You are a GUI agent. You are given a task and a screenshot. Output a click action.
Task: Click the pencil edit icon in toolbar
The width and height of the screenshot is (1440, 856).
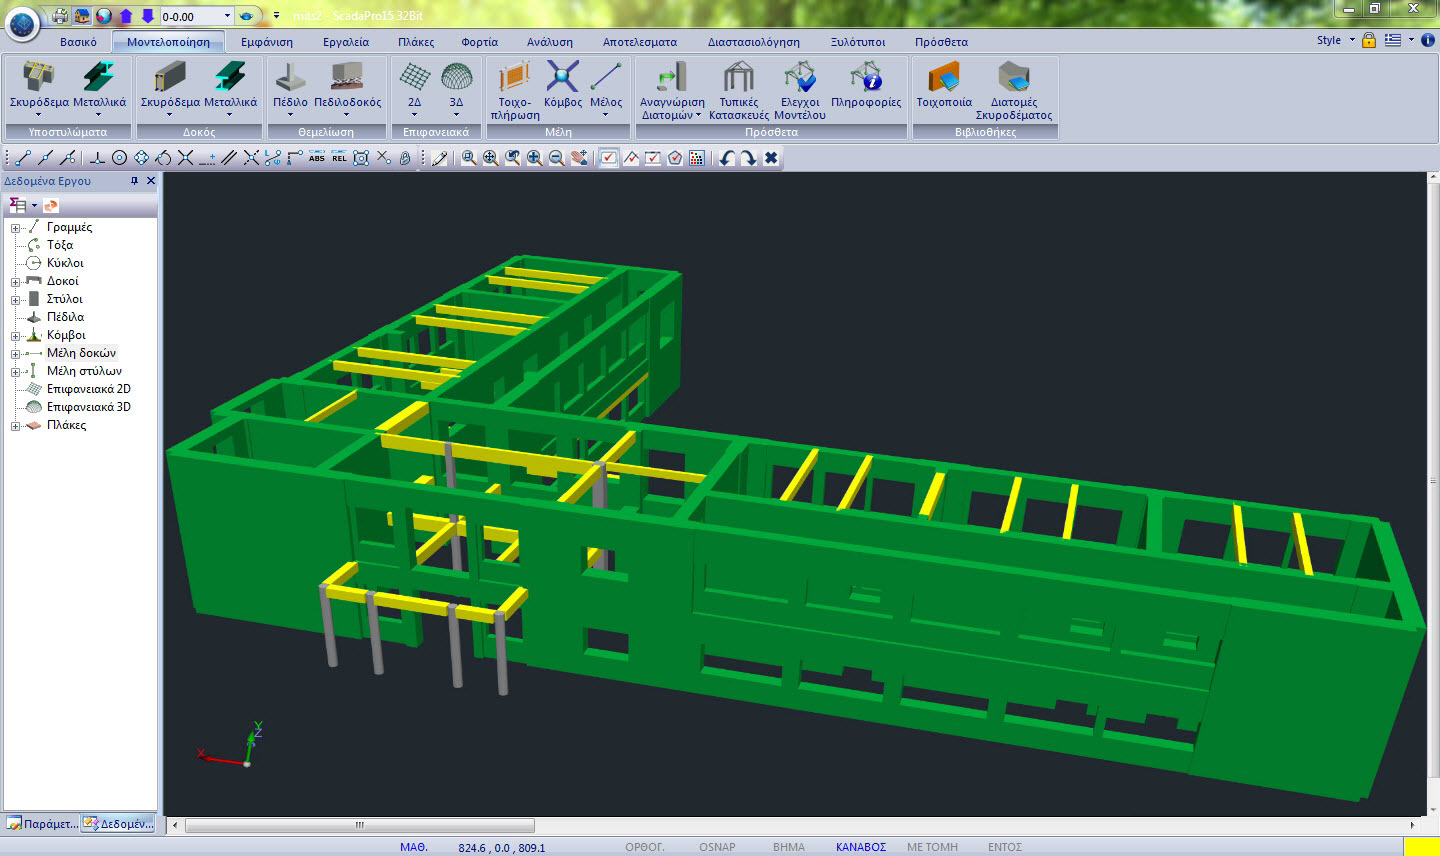[439, 158]
